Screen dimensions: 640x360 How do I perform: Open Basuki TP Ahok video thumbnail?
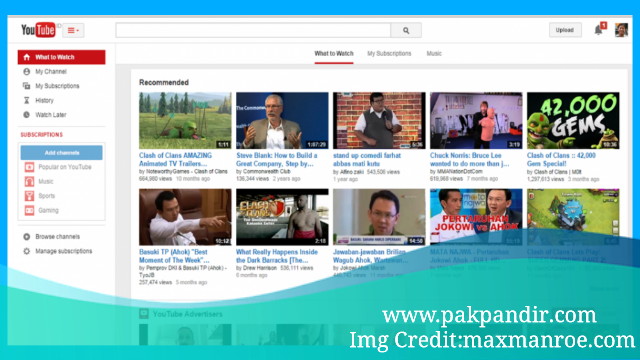(185, 217)
